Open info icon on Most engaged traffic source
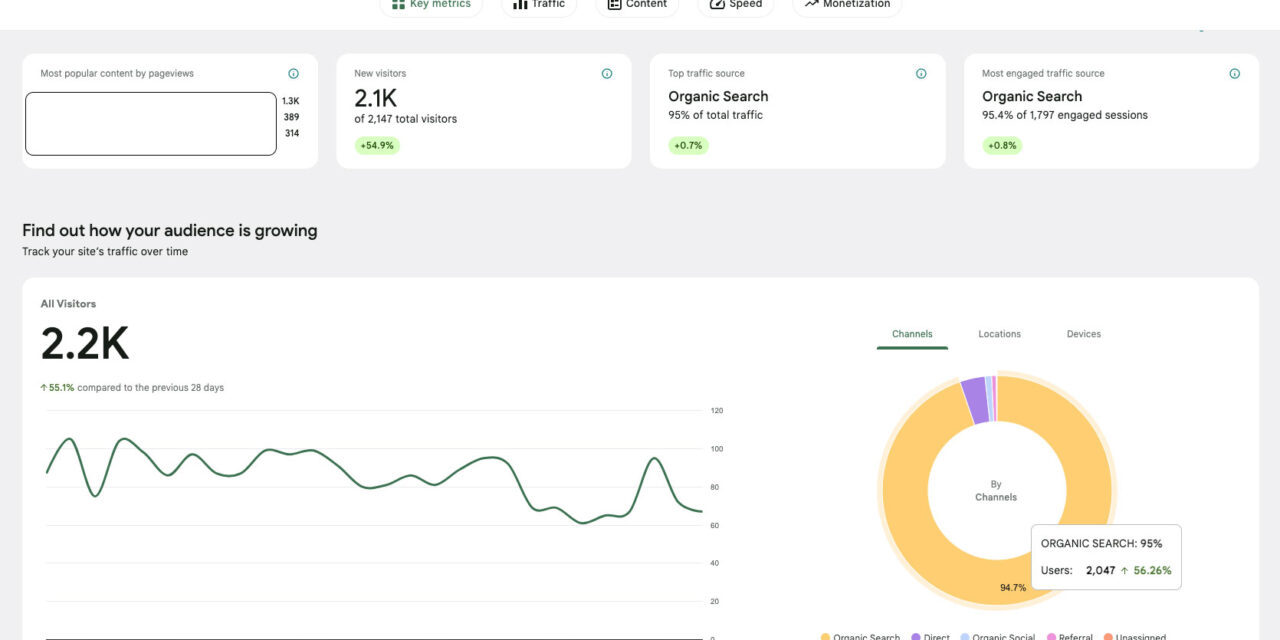Image resolution: width=1280 pixels, height=640 pixels. click(1234, 74)
